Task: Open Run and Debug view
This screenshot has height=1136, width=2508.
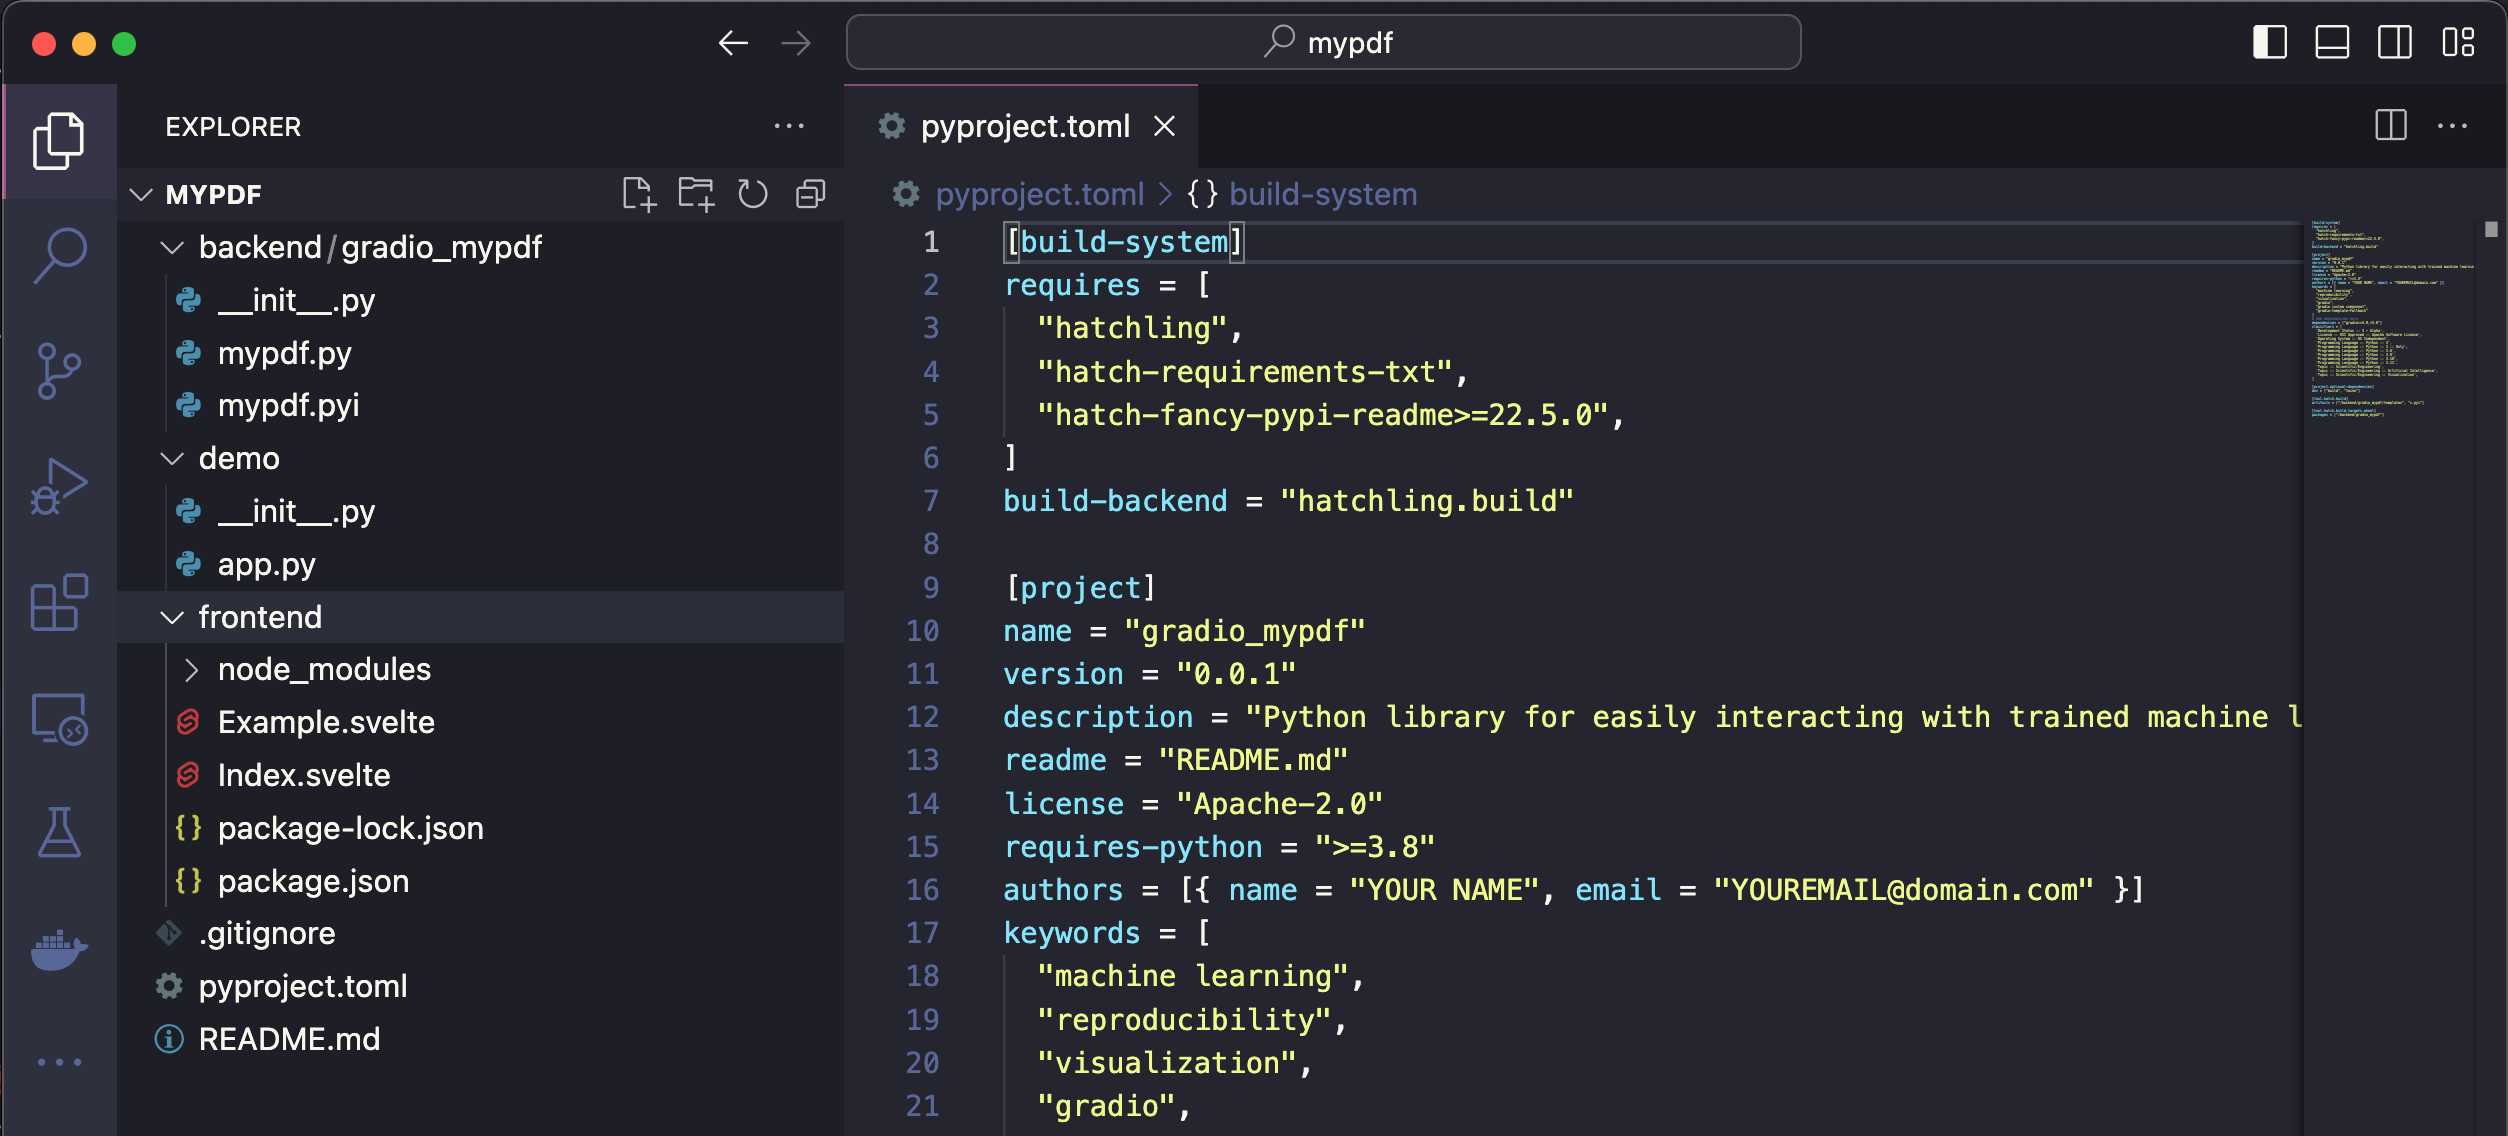Action: (x=59, y=487)
